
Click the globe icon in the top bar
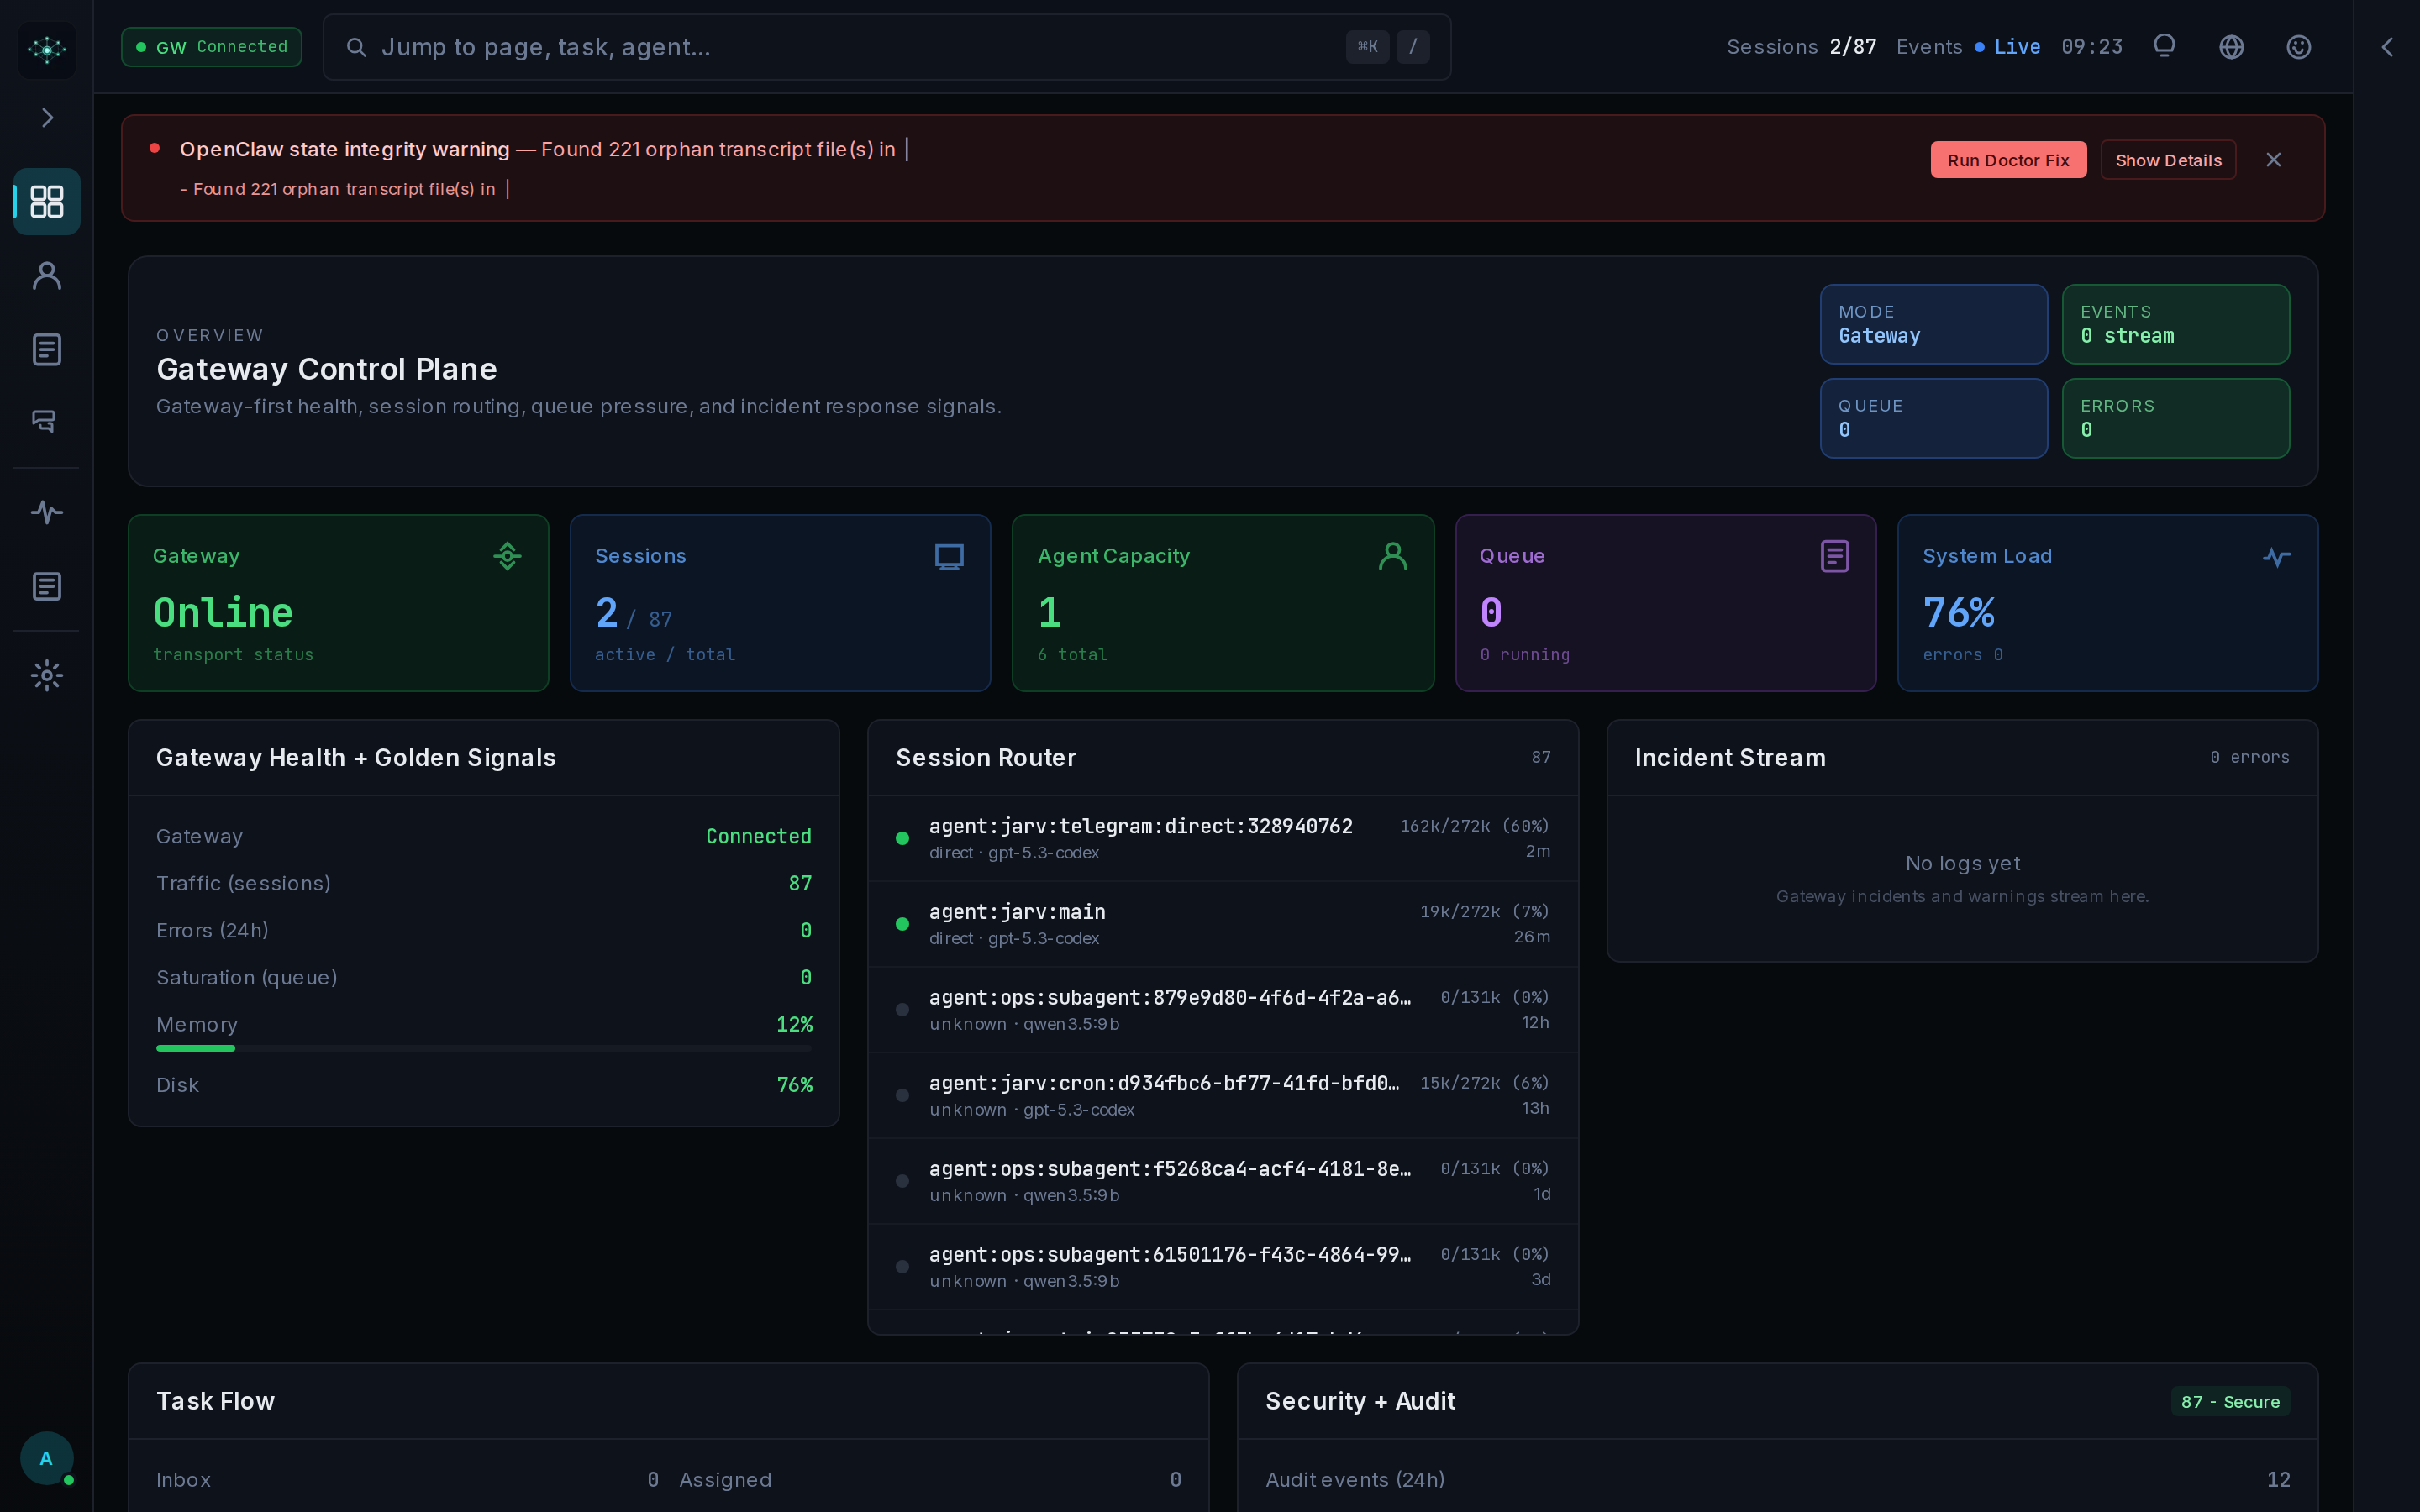pyautogui.click(x=2230, y=46)
